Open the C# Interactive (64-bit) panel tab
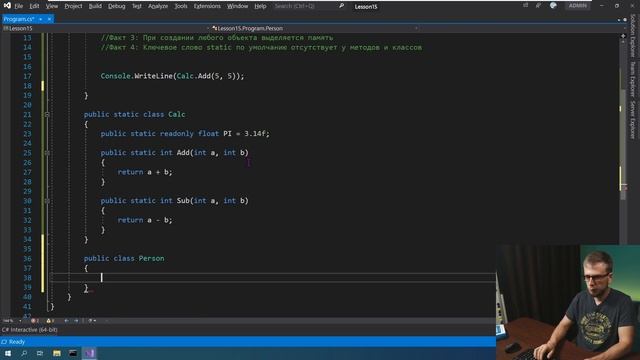640x360 pixels. (29, 330)
